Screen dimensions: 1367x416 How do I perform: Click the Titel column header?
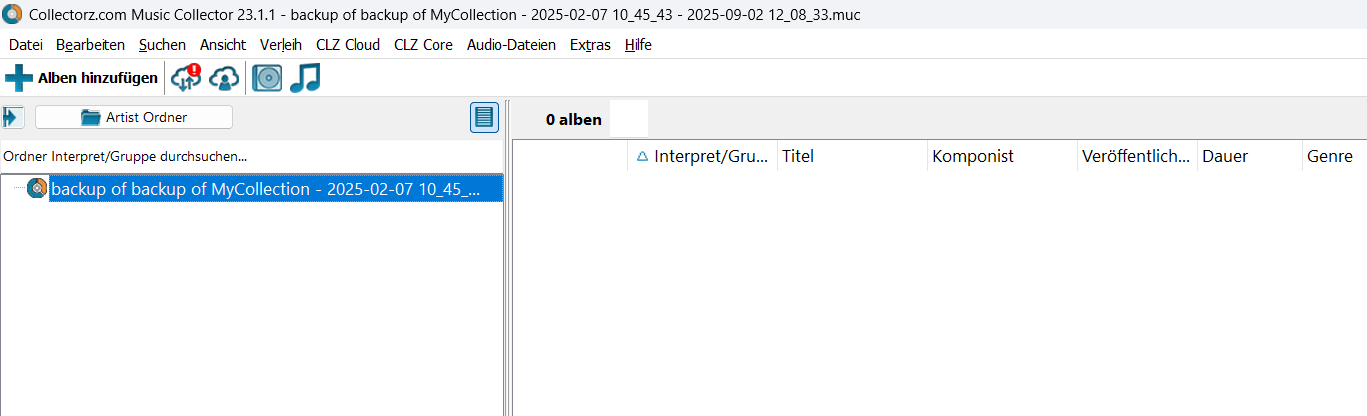pyautogui.click(x=850, y=156)
